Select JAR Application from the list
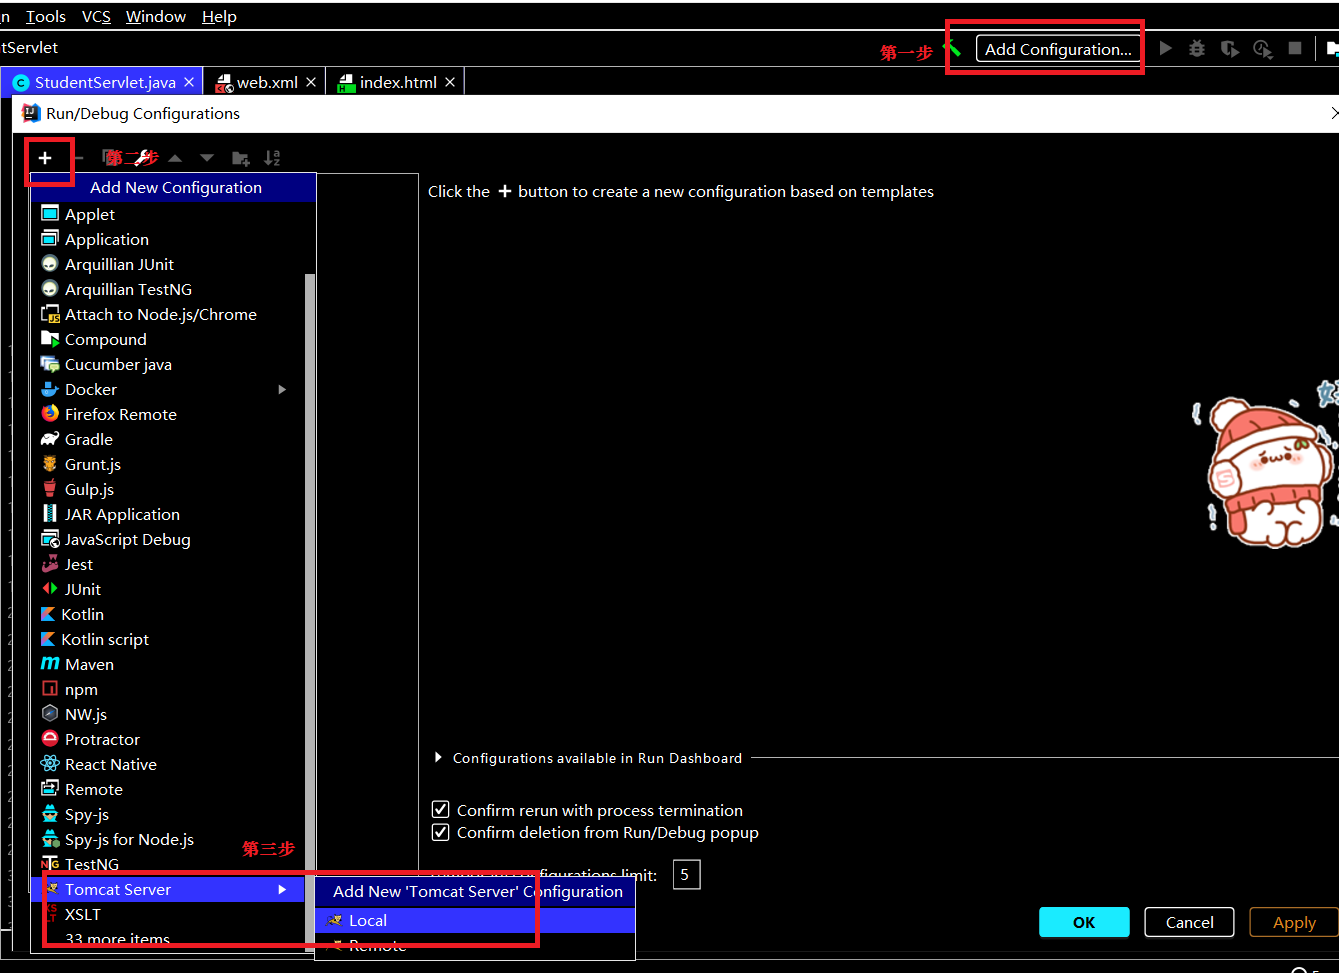1339x973 pixels. 168,514
